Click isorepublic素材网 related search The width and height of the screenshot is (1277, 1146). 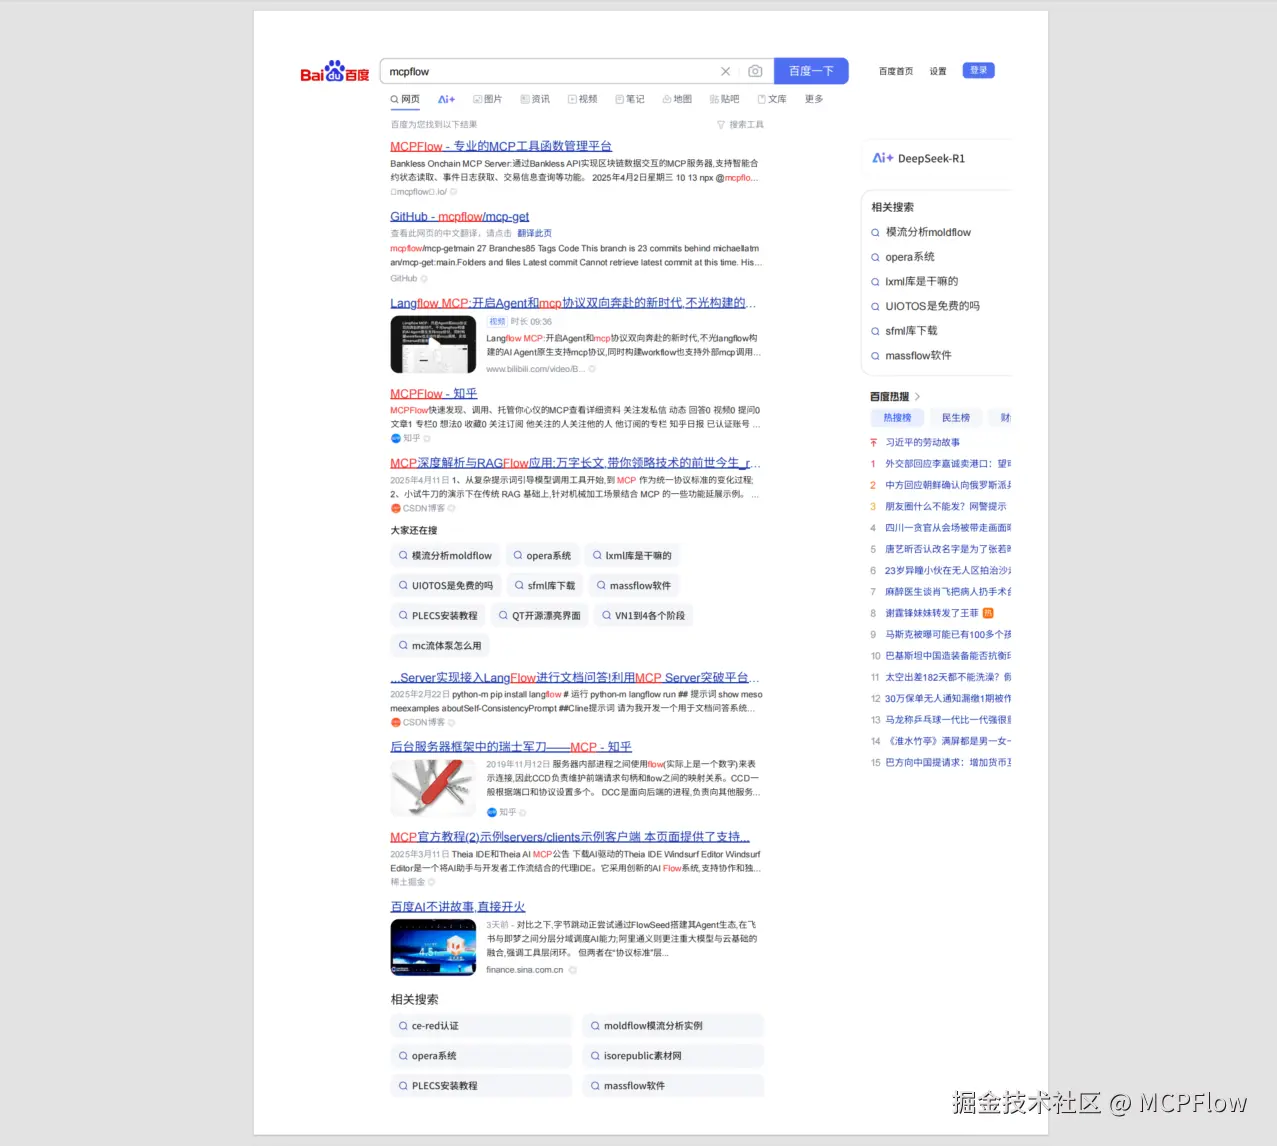(x=673, y=1056)
